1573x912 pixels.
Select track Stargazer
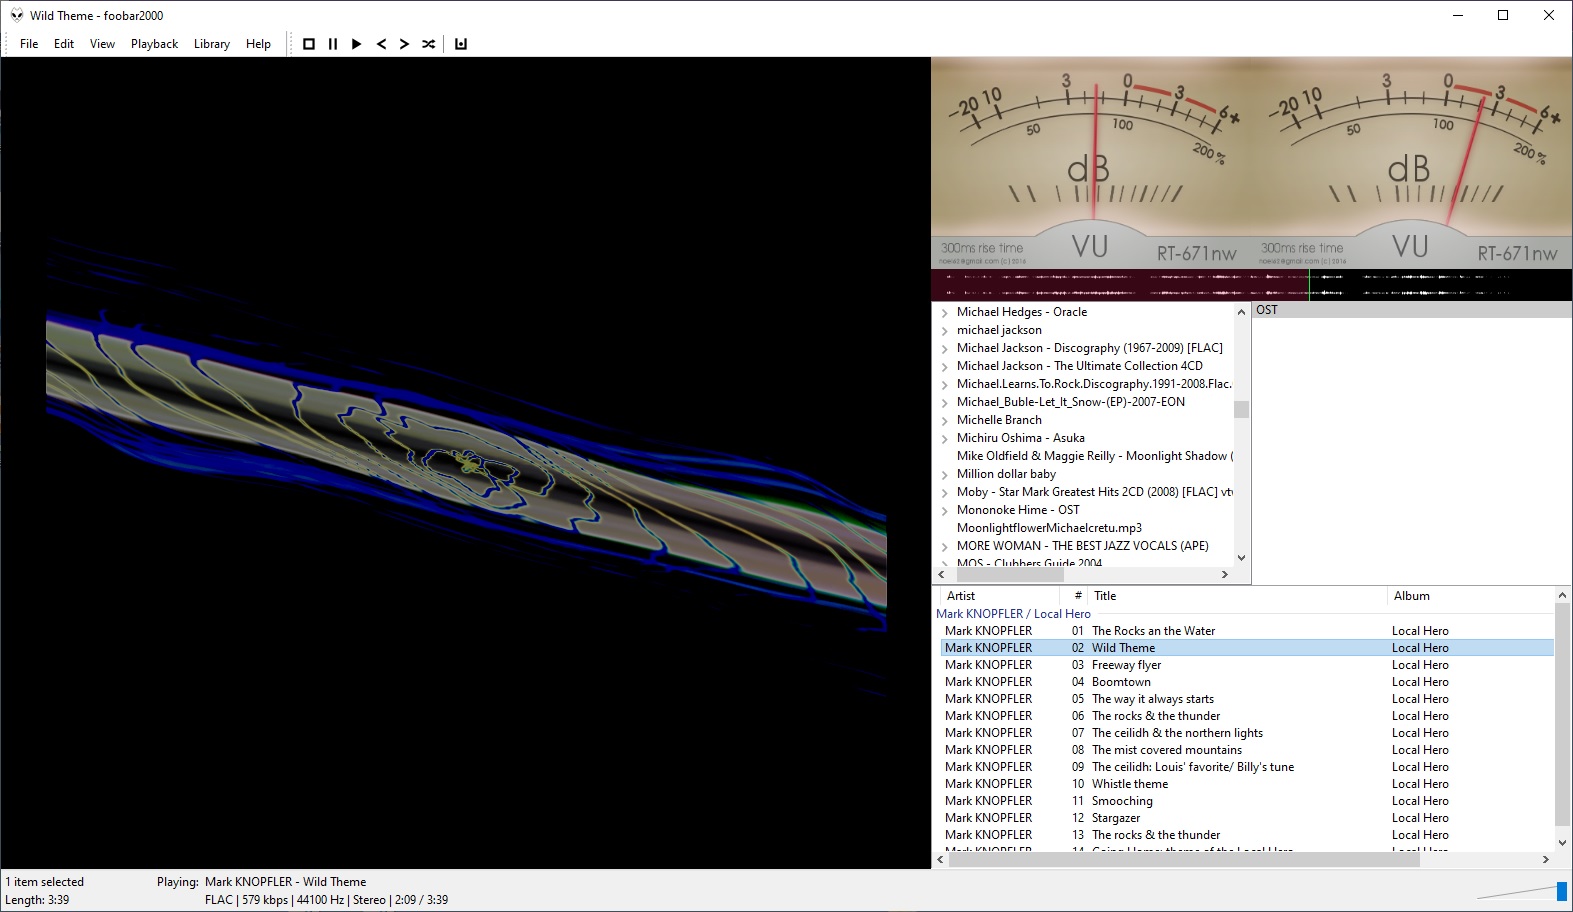pos(1247,818)
